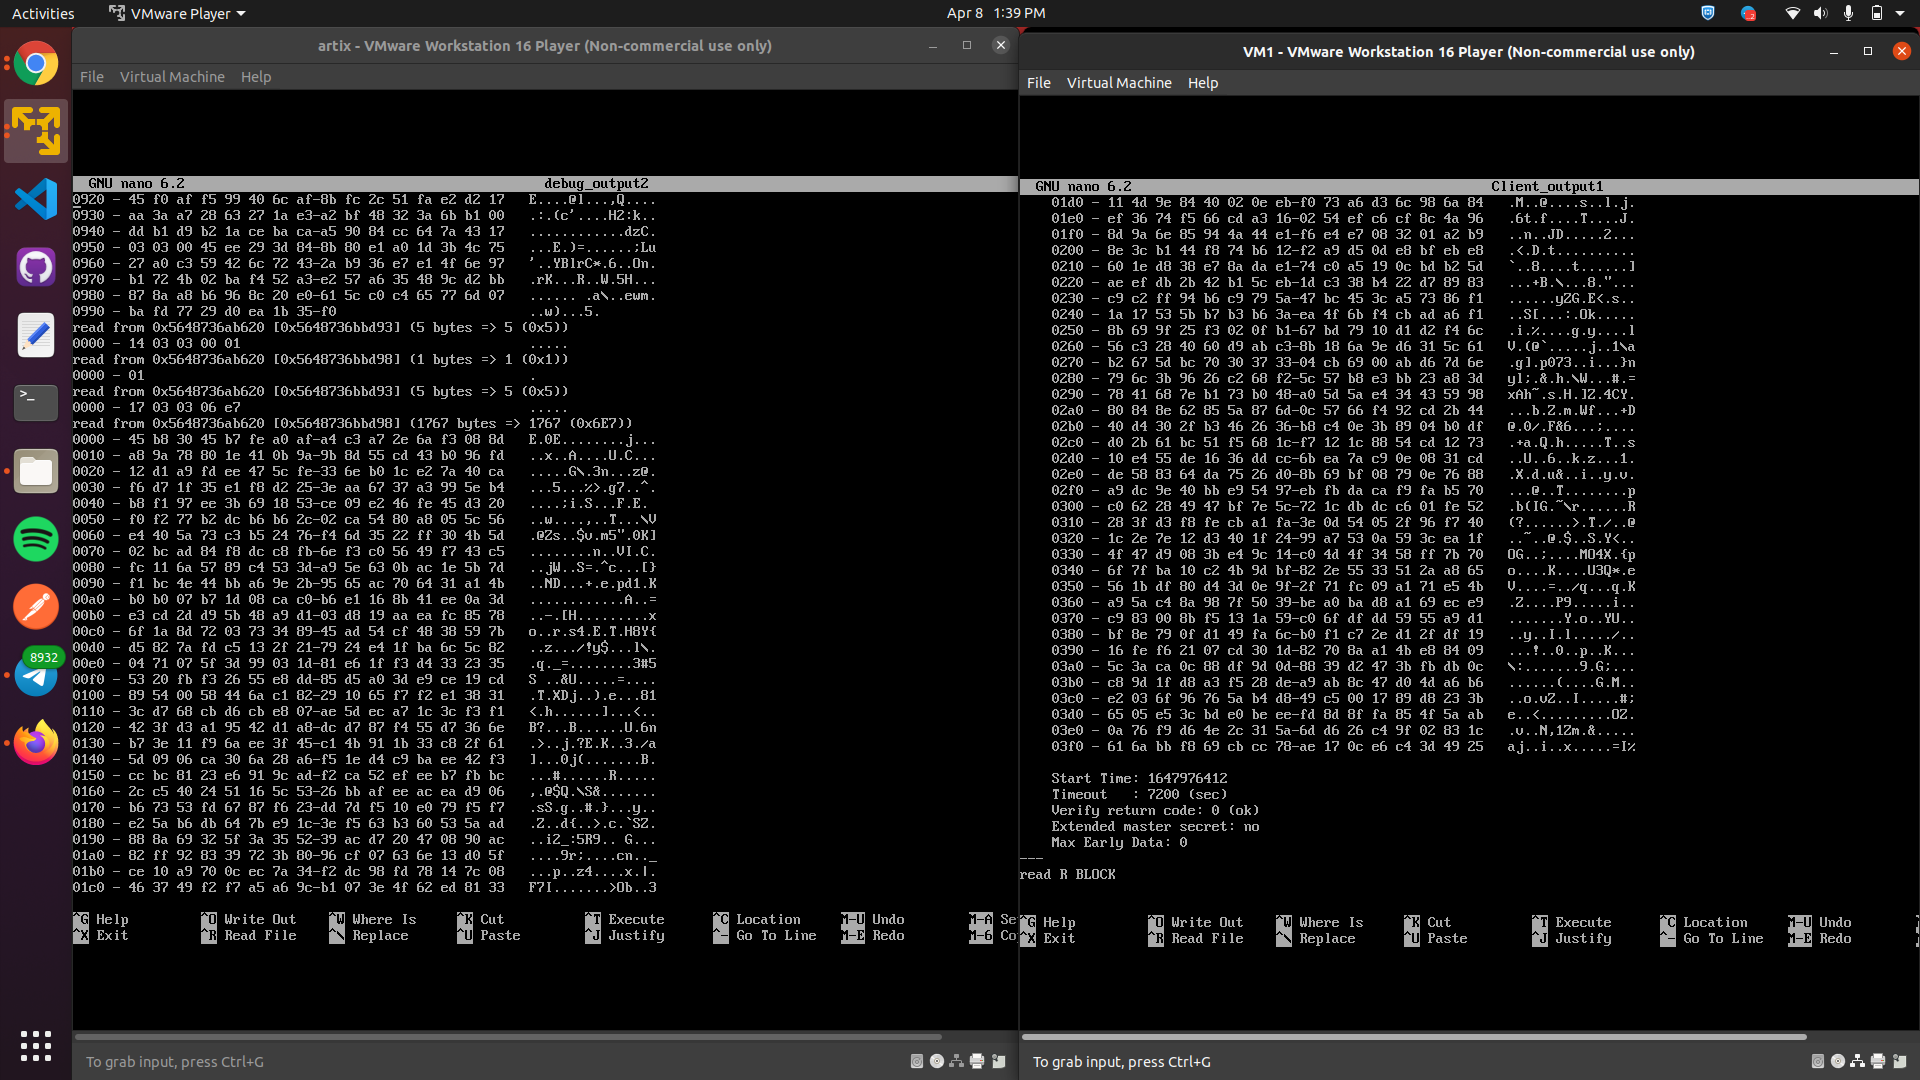1920x1080 pixels.
Task: Open GitHub Desktop from the dock
Action: tap(36, 267)
